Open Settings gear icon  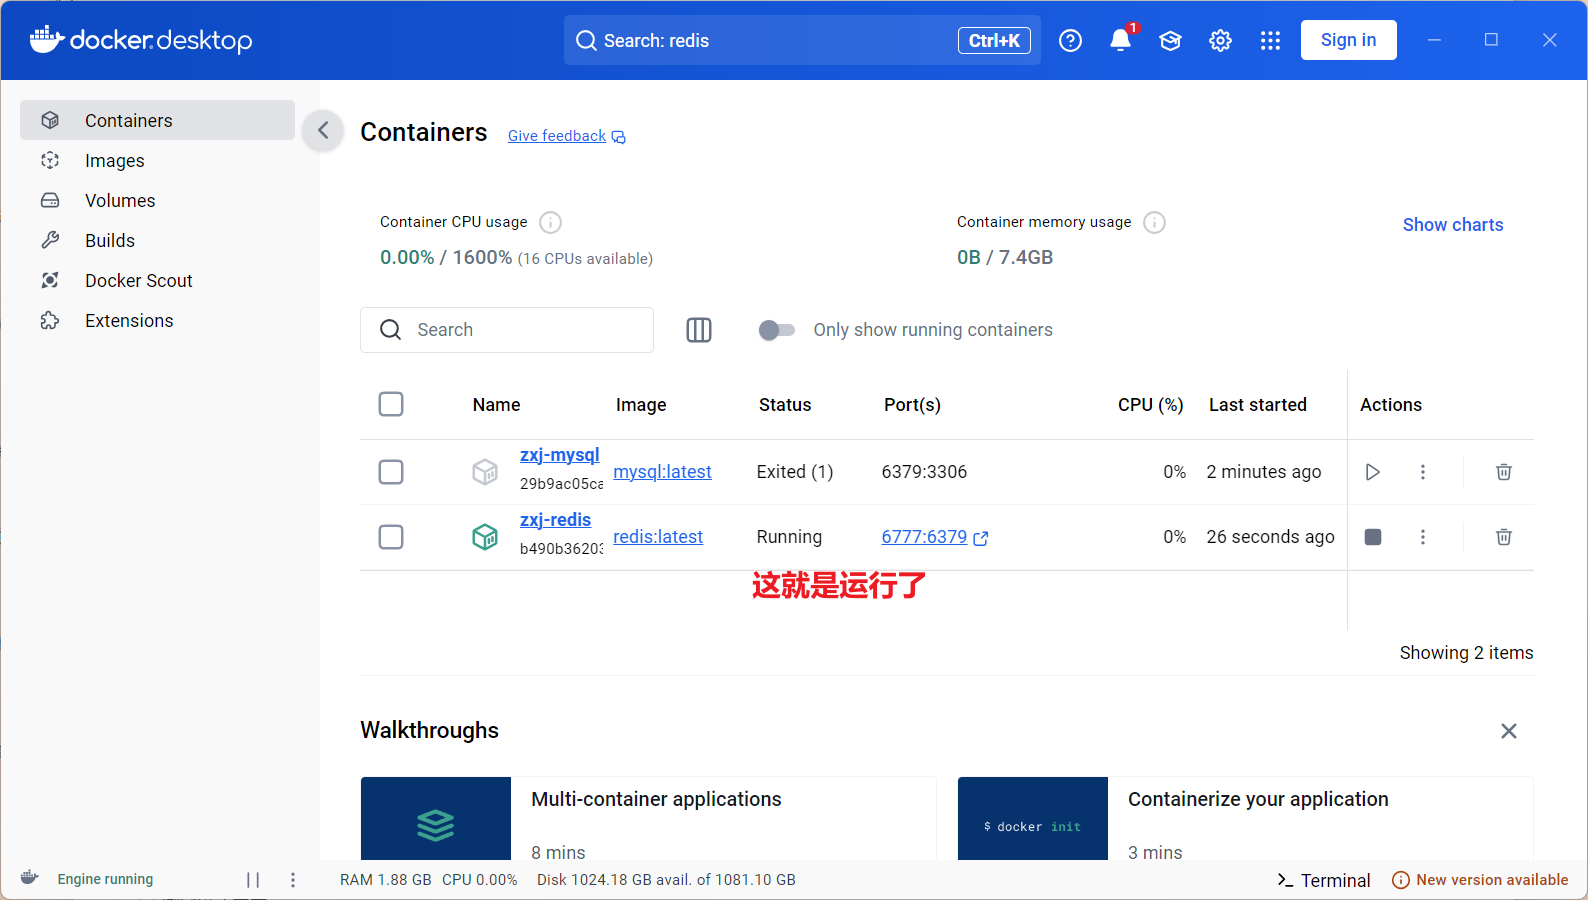1220,40
